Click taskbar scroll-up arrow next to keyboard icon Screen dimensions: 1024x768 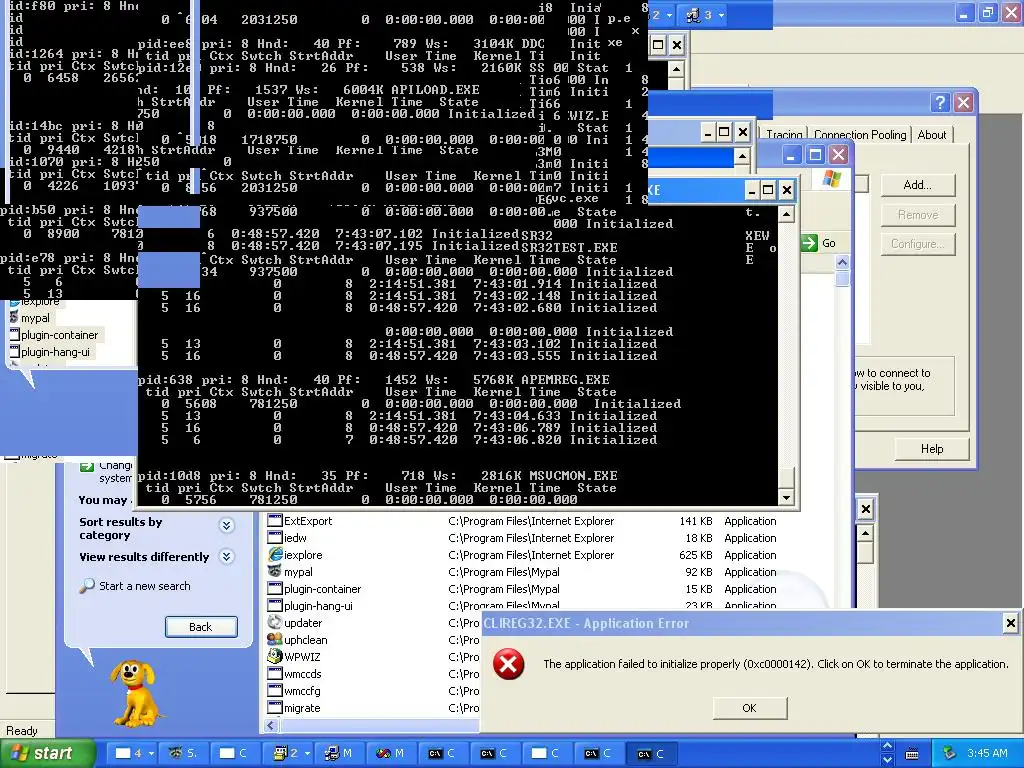click(887, 746)
